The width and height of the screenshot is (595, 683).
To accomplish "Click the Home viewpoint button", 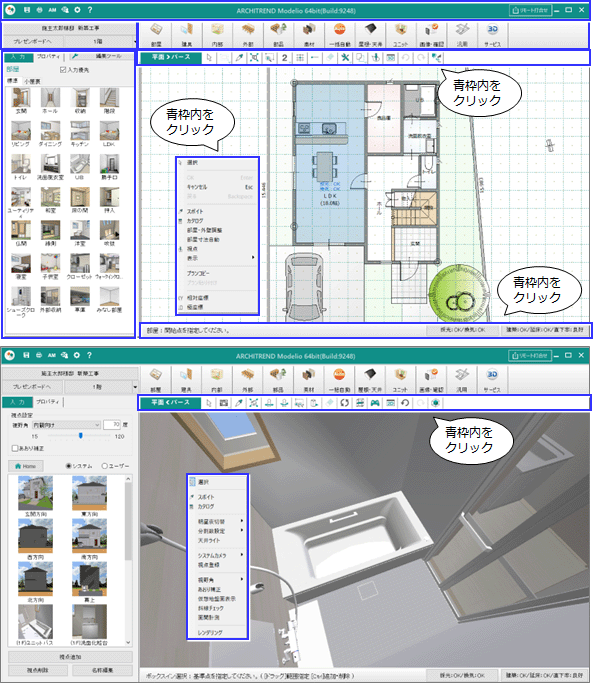I will pos(26,466).
